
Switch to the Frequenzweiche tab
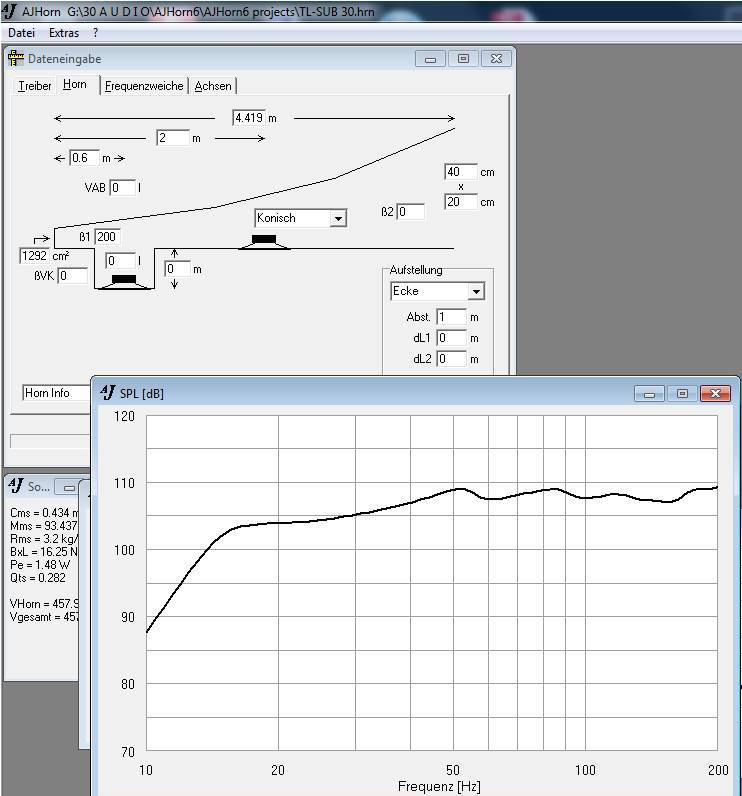pos(144,86)
